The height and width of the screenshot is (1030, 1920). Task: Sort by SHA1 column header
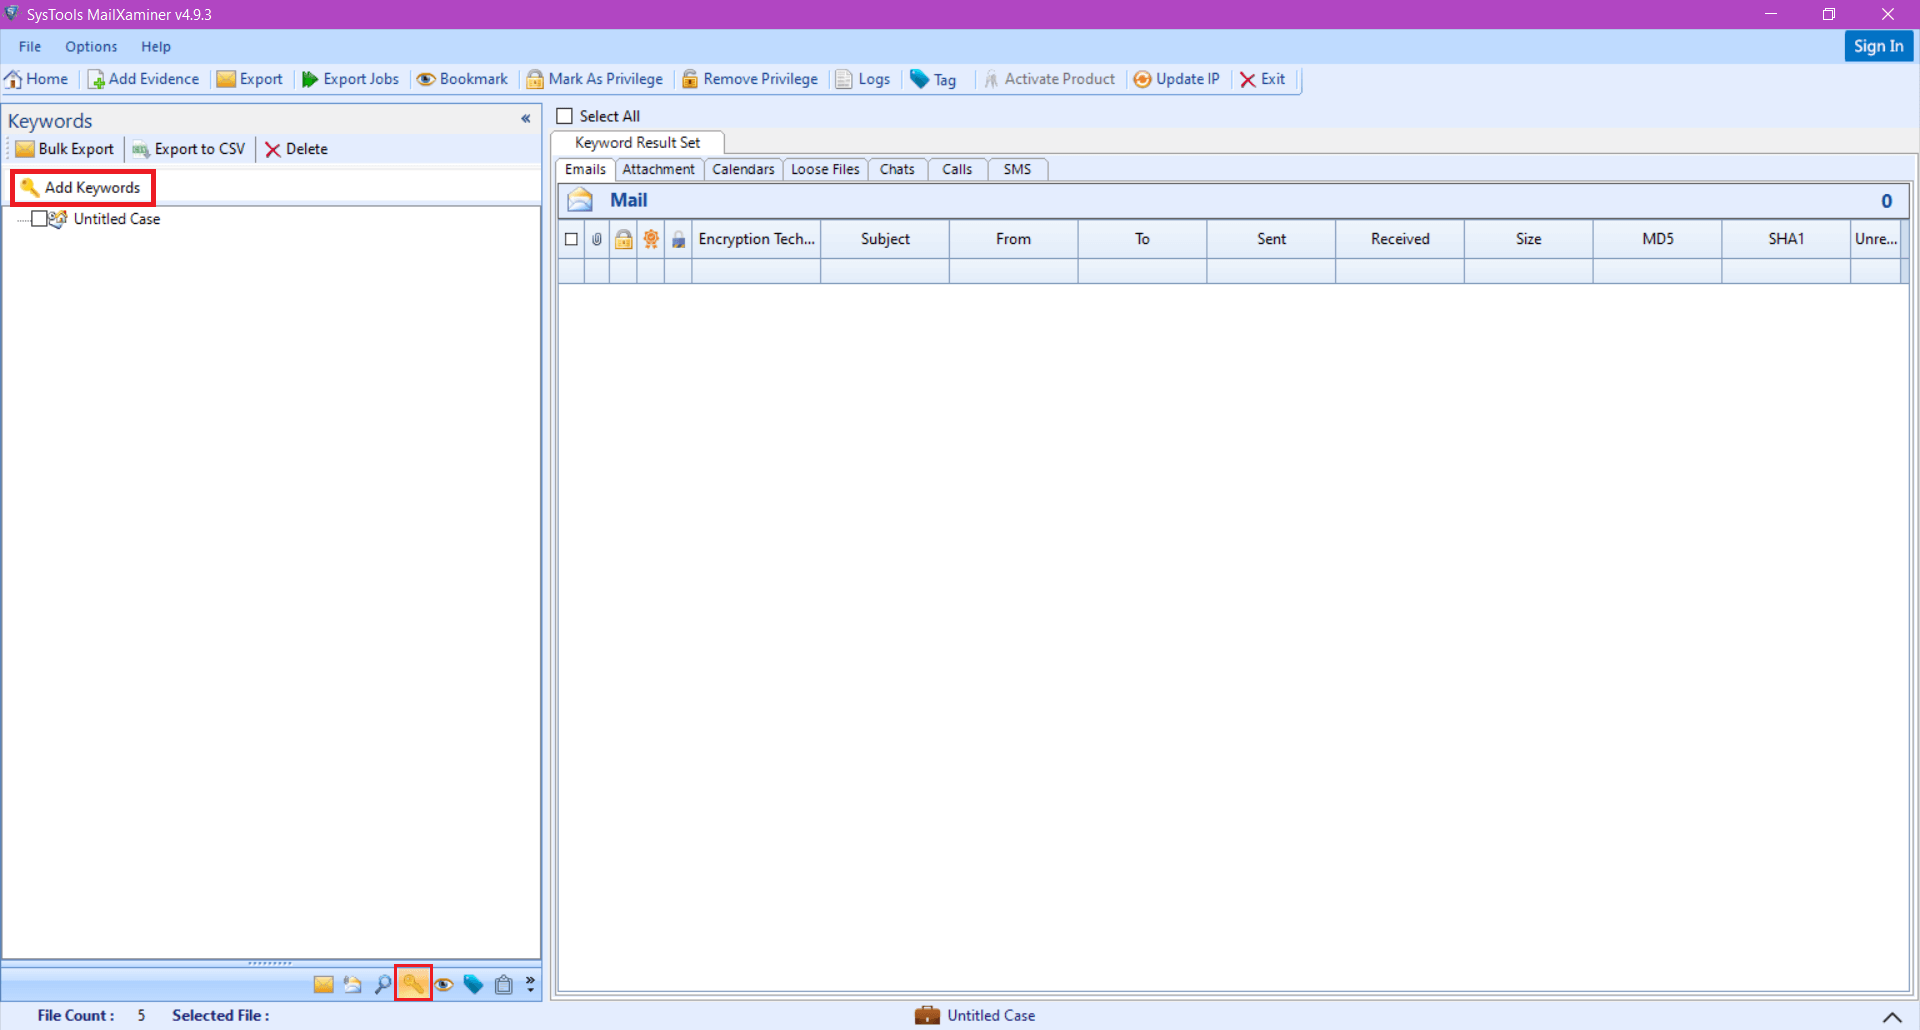1786,239
